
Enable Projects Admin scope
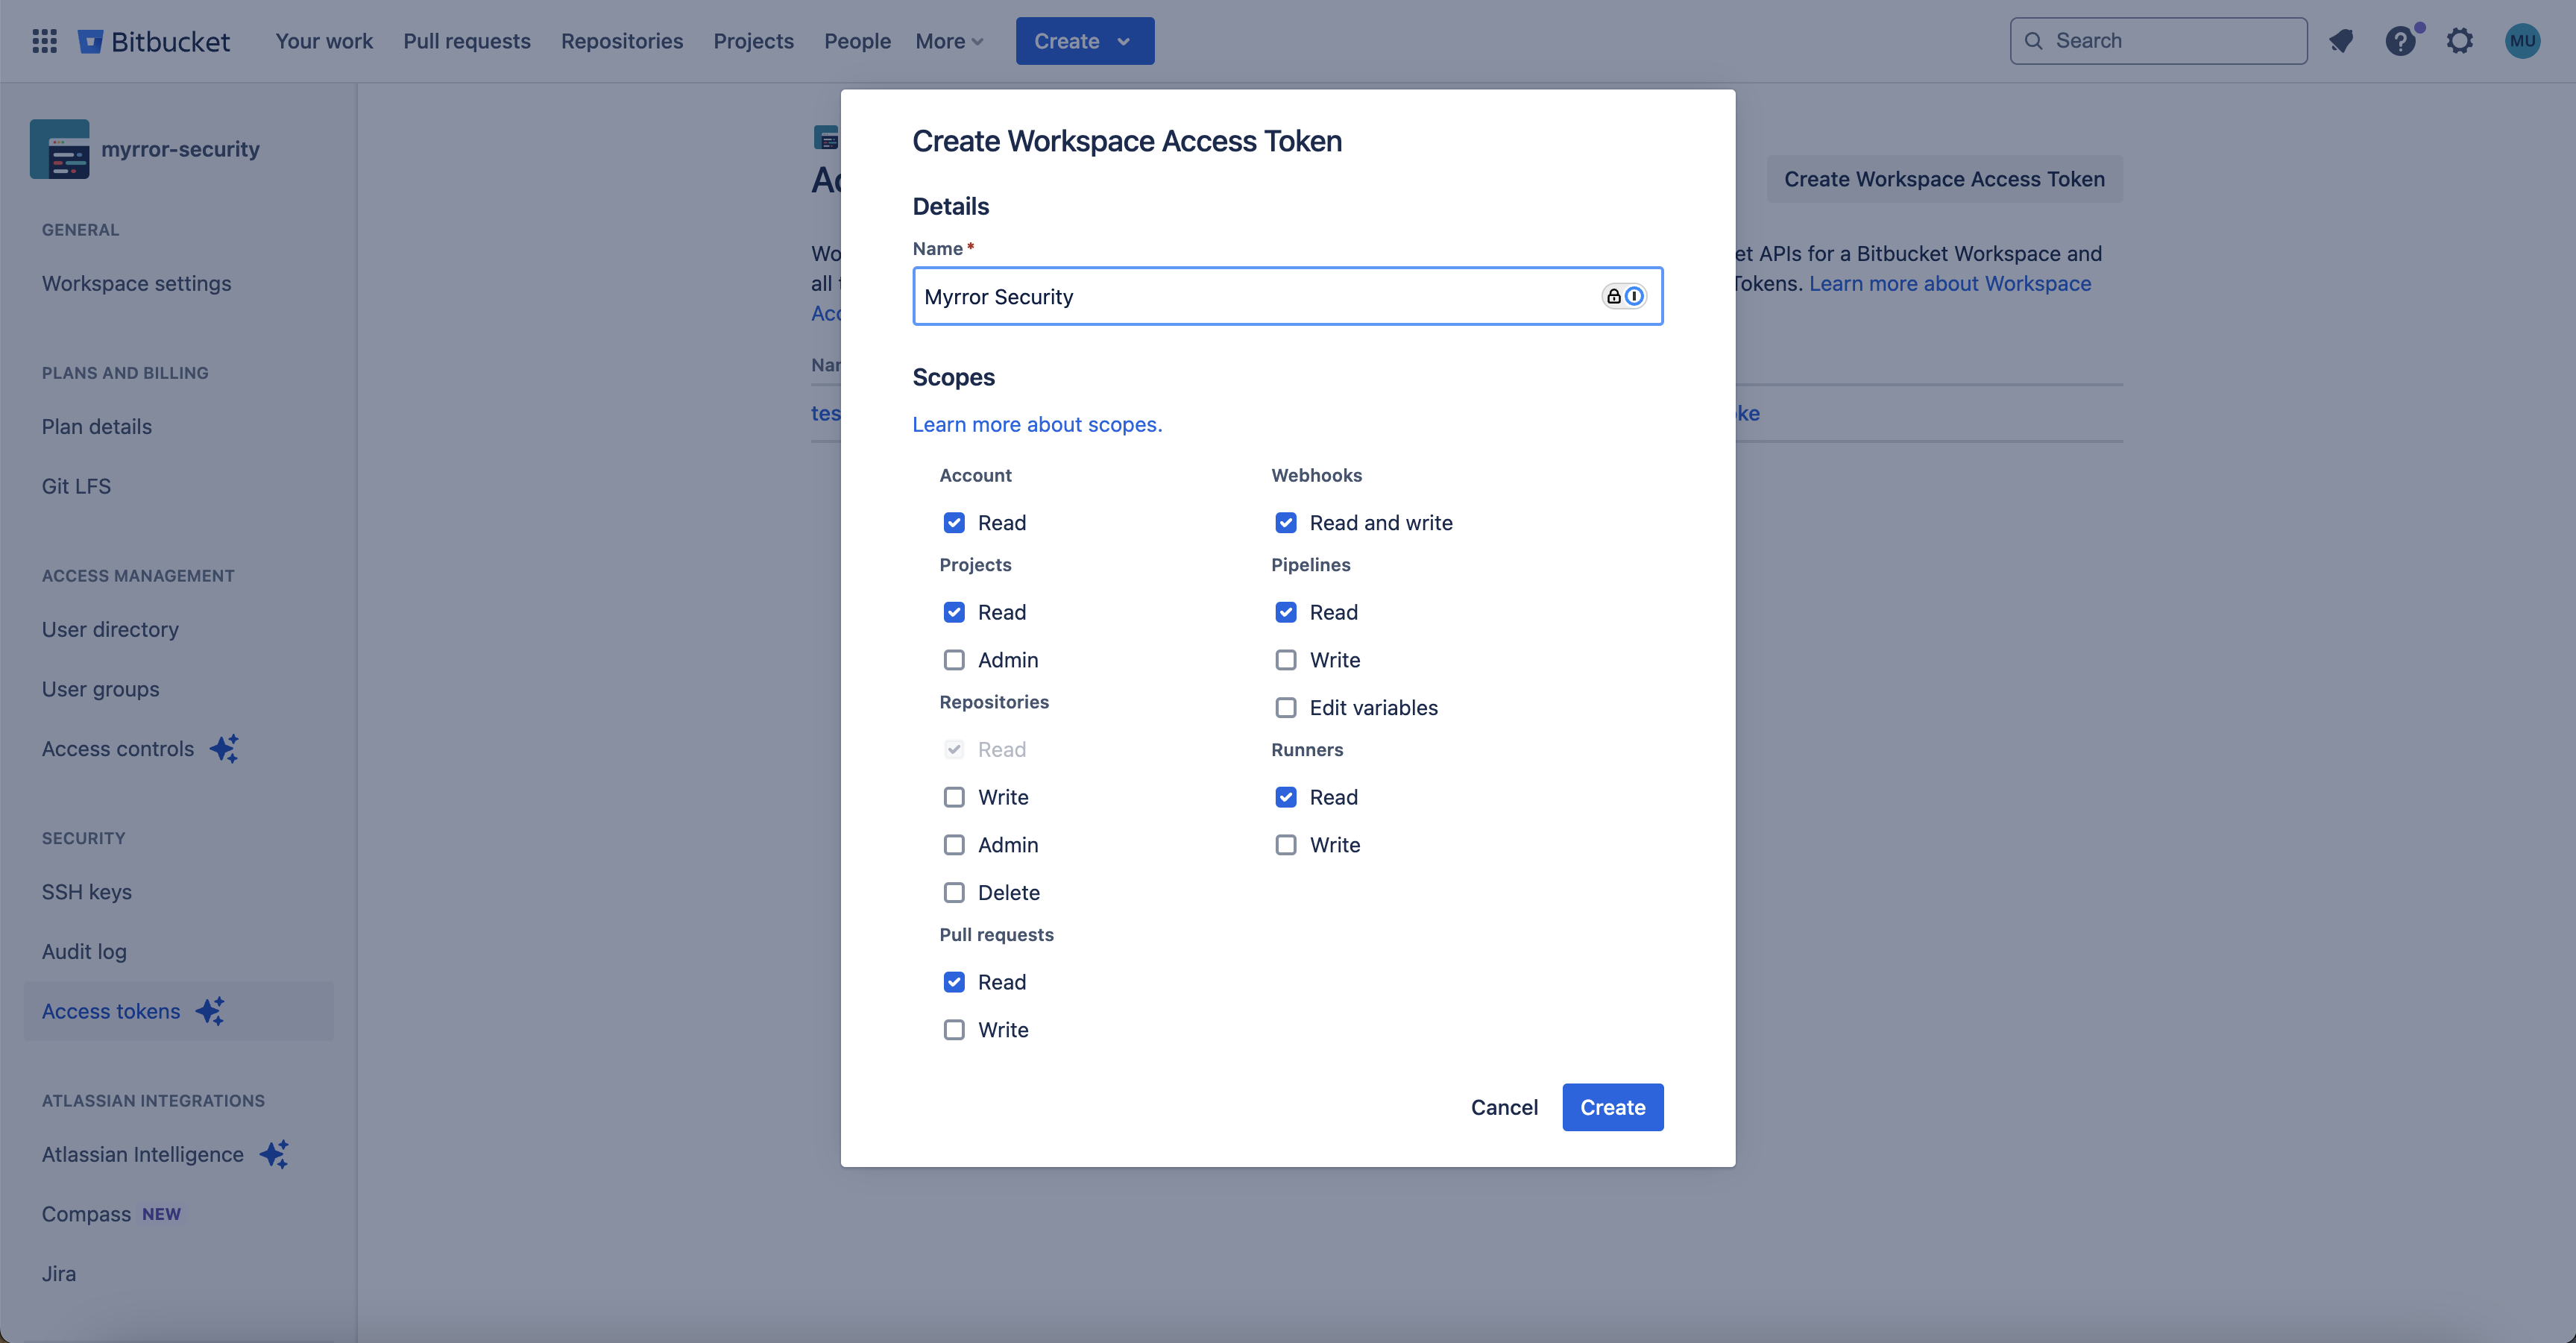(x=954, y=660)
